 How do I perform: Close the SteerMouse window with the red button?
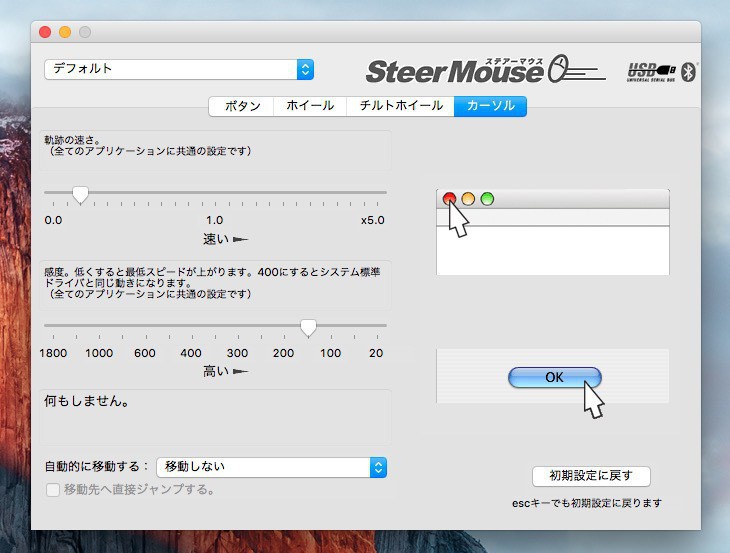click(45, 32)
